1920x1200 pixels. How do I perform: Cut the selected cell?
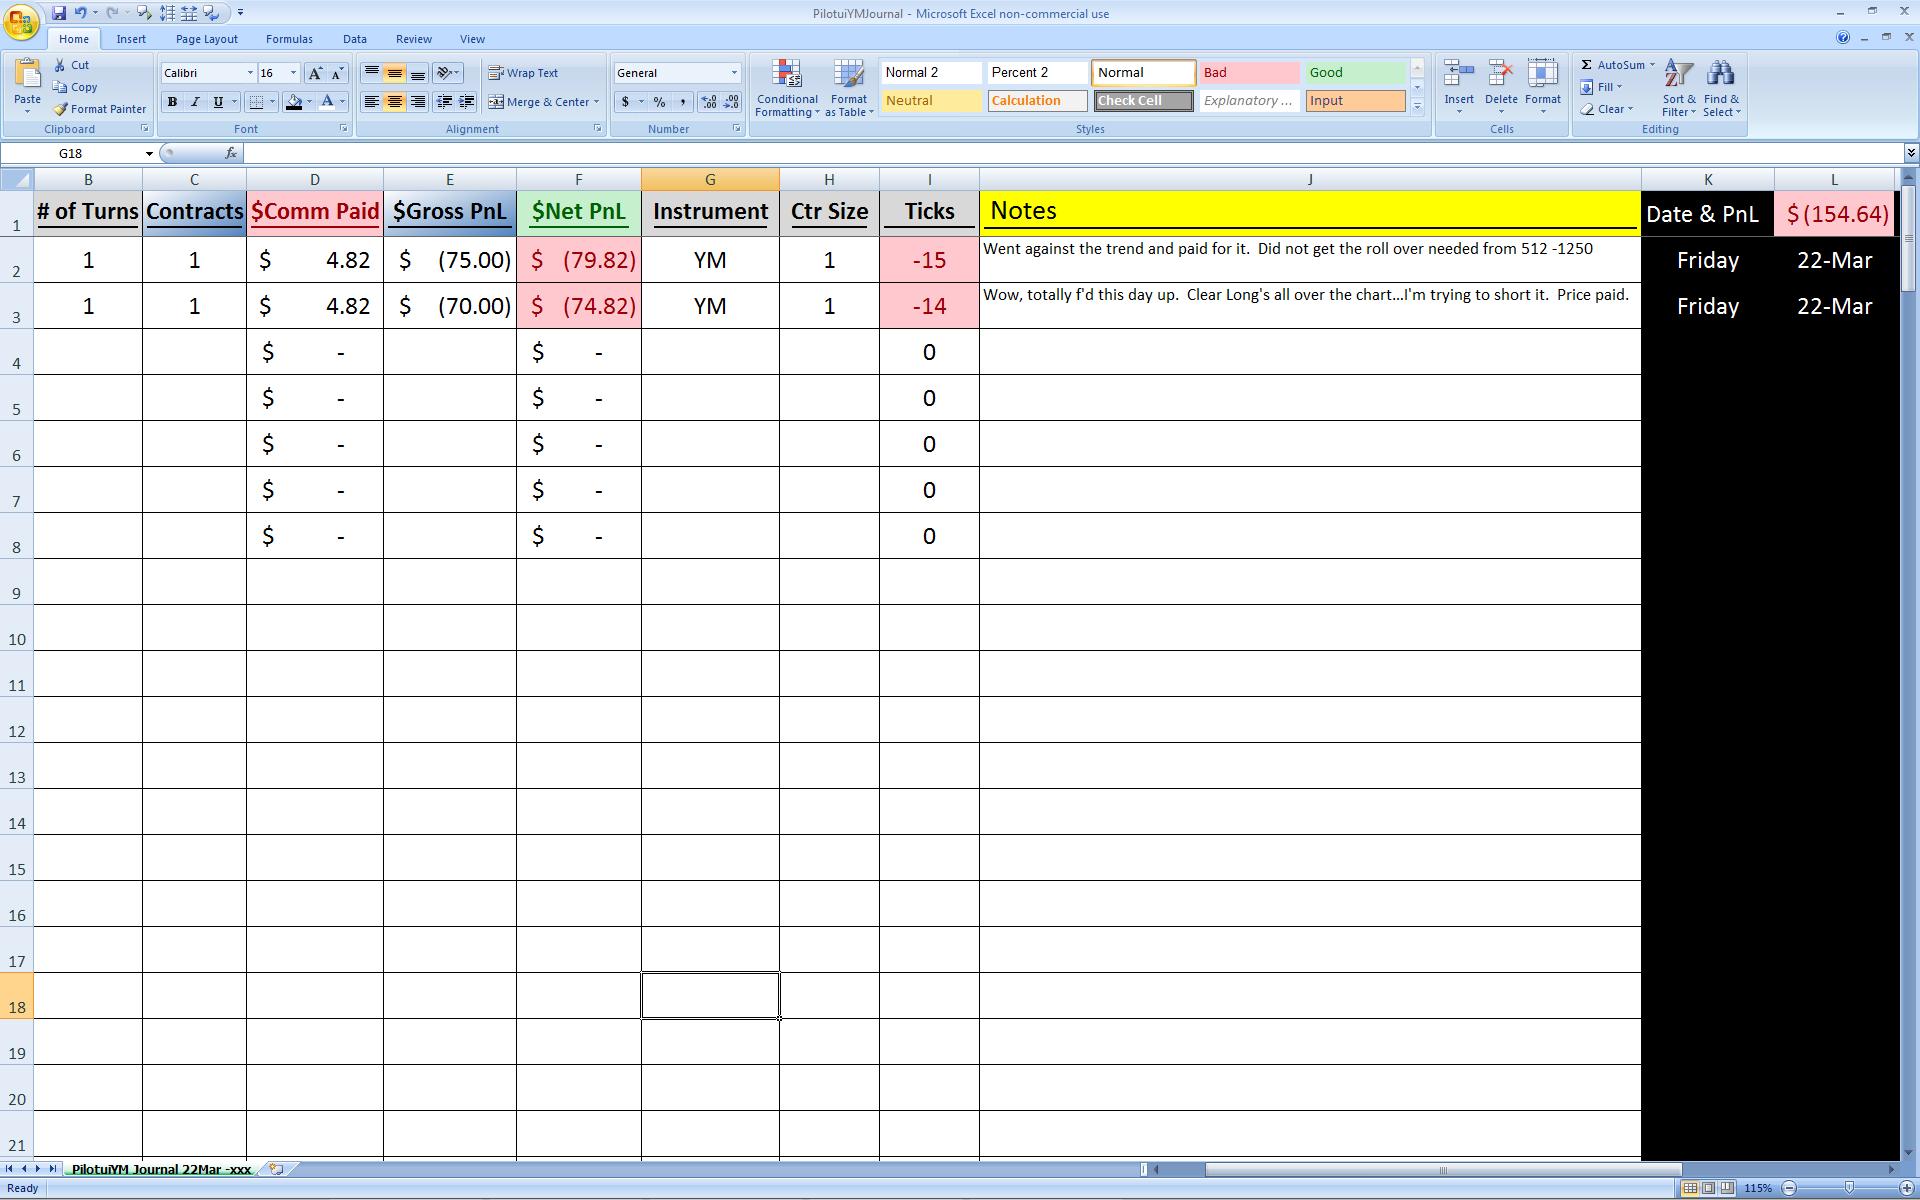coord(71,65)
